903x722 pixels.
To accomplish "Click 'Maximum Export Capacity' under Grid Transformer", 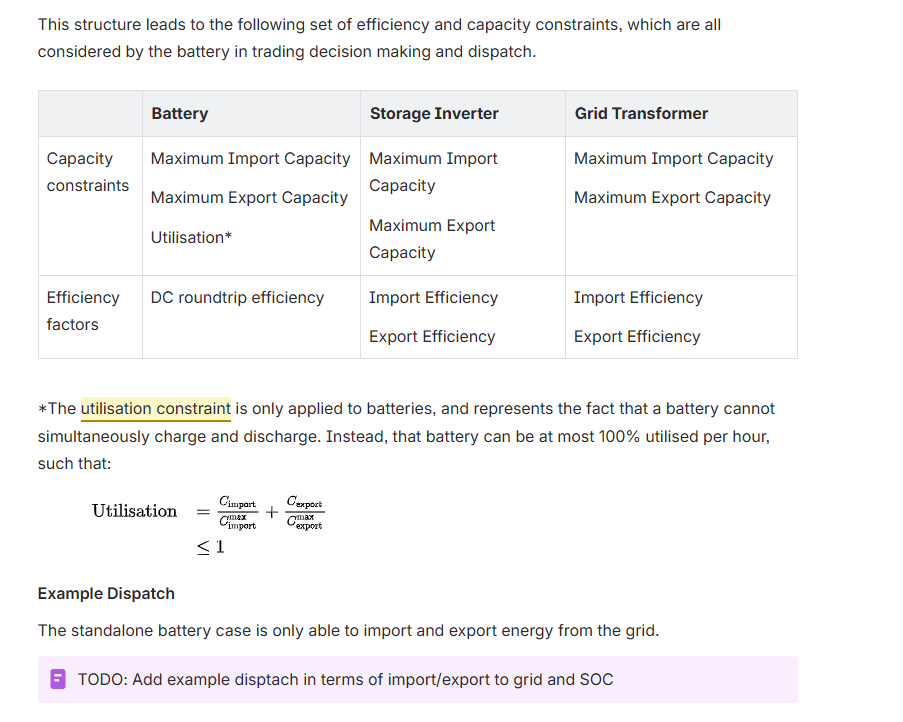I will click(x=672, y=197).
